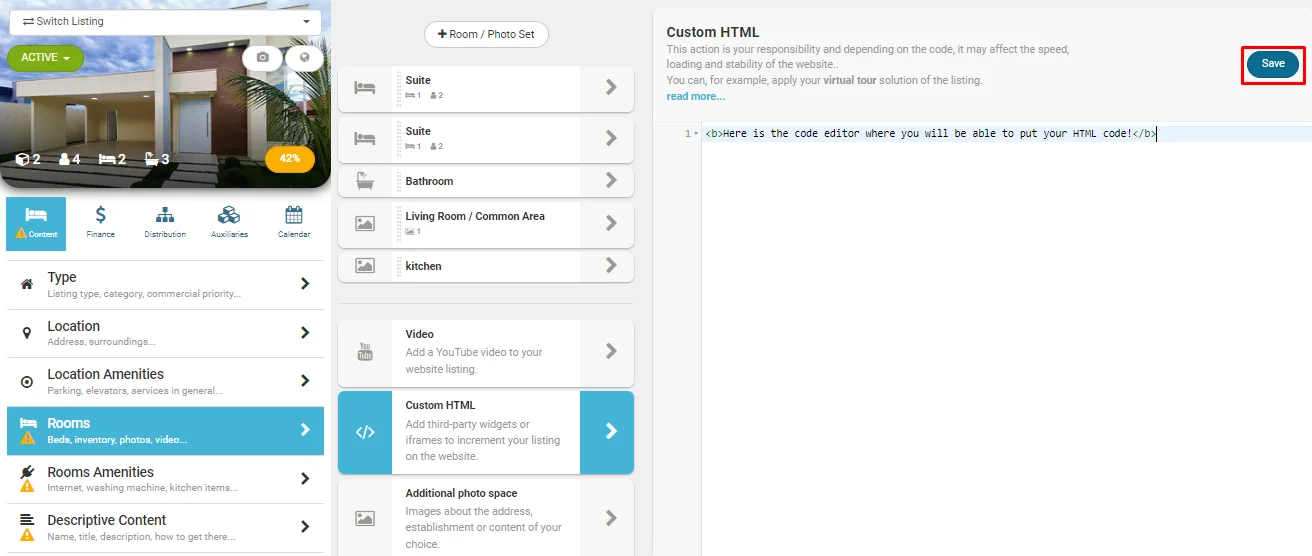Click the 42% completion progress badge

[x=290, y=158]
